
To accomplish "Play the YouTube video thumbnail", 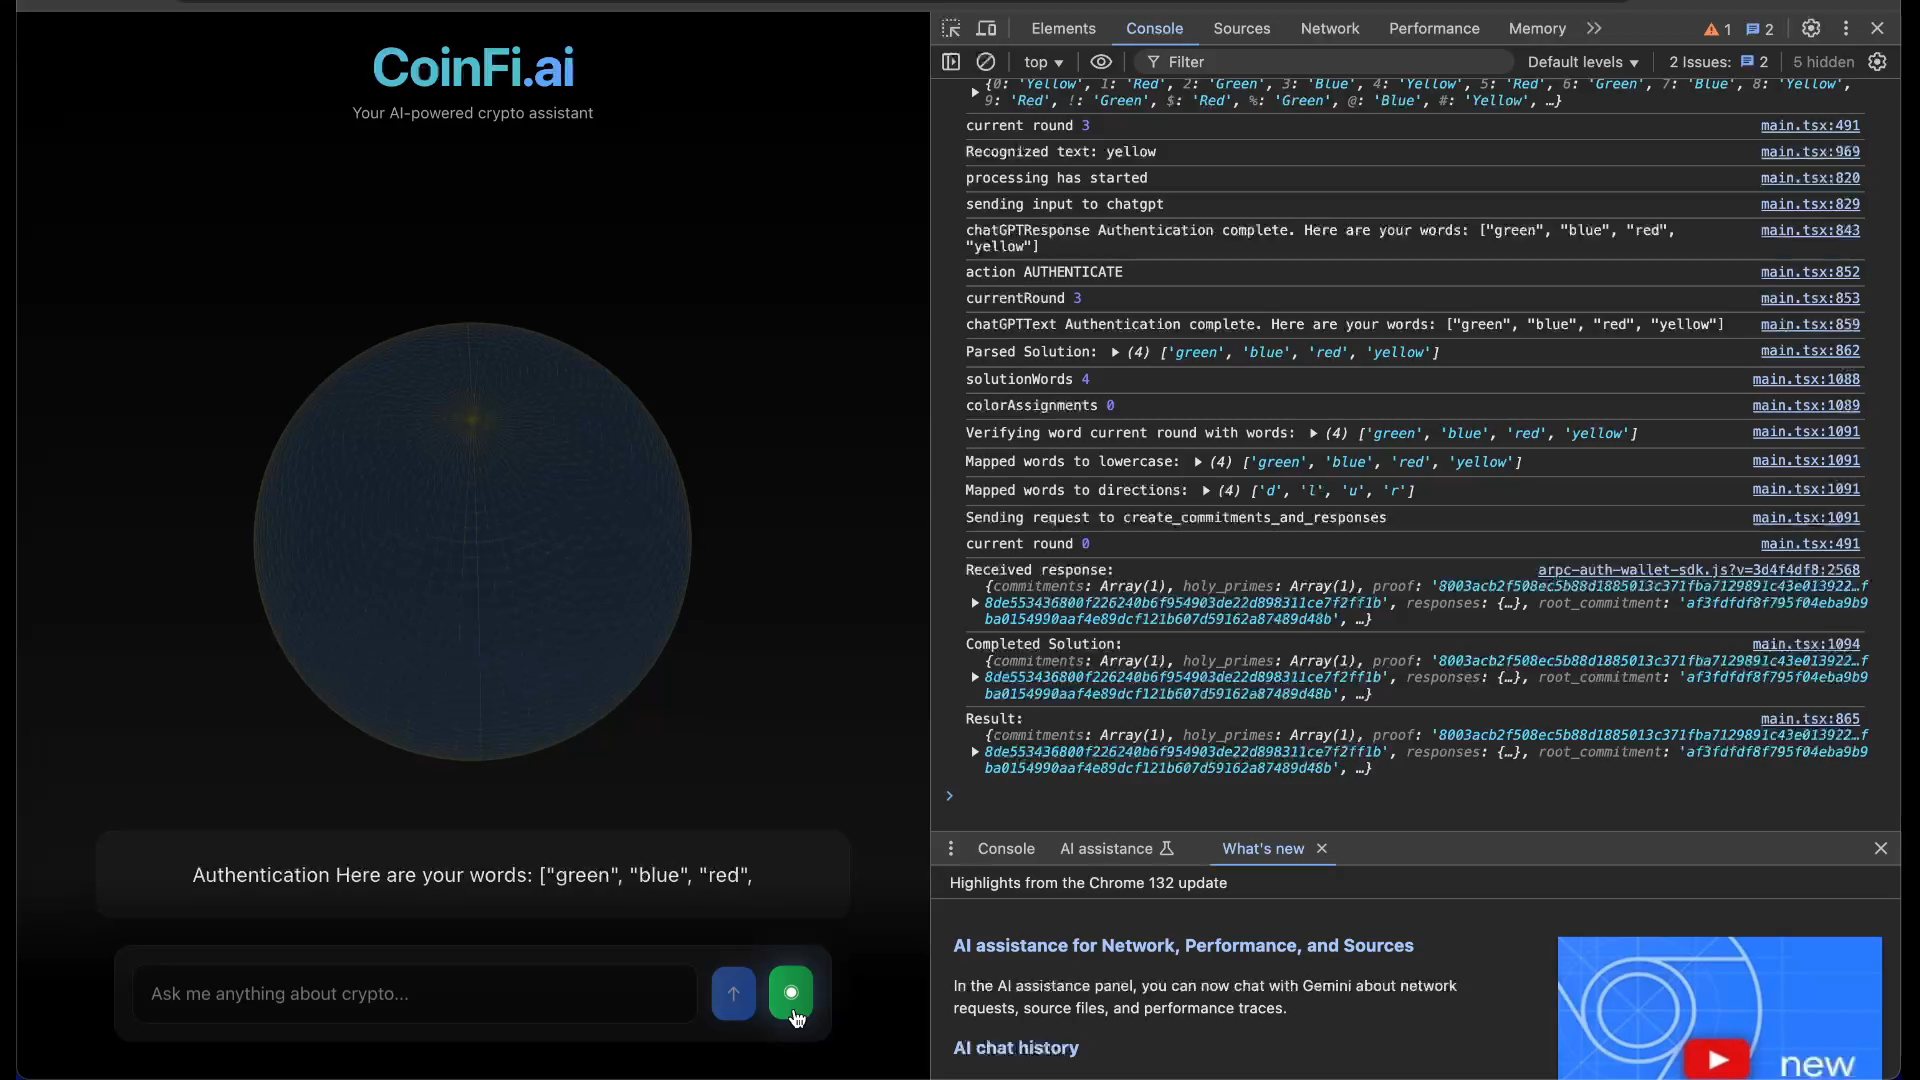I will (1717, 1059).
